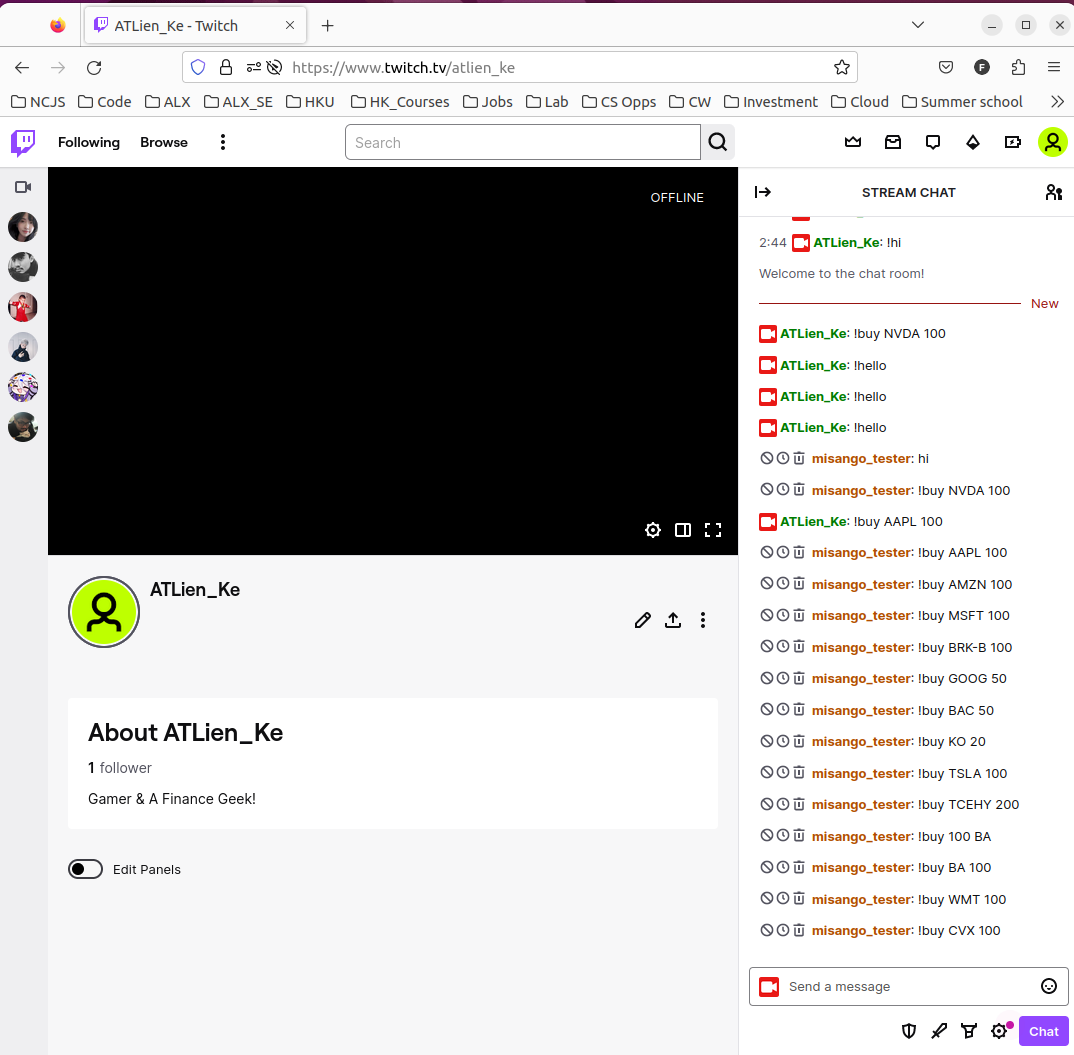Click the Turbo battery icon in the header
This screenshot has height=1055, width=1074.
click(x=1013, y=142)
